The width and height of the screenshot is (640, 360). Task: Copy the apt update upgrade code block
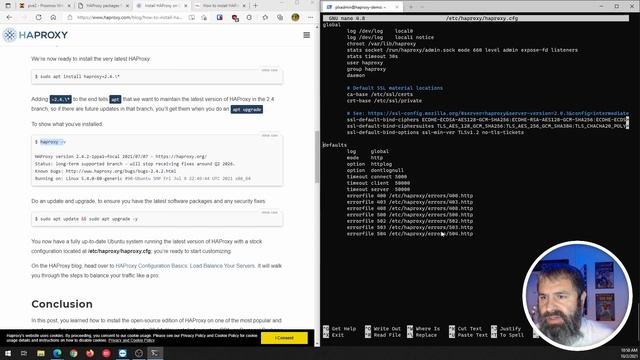269,213
